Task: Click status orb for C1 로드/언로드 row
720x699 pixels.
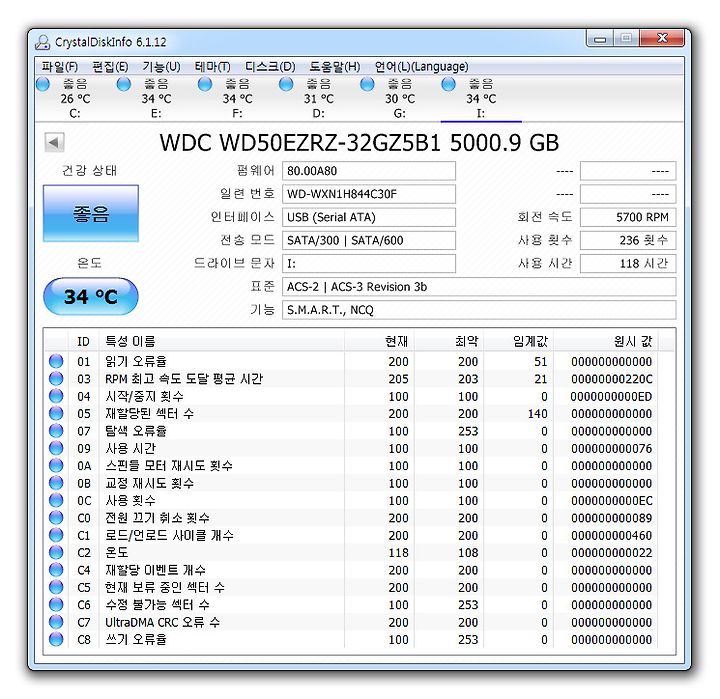Action: click(x=56, y=535)
